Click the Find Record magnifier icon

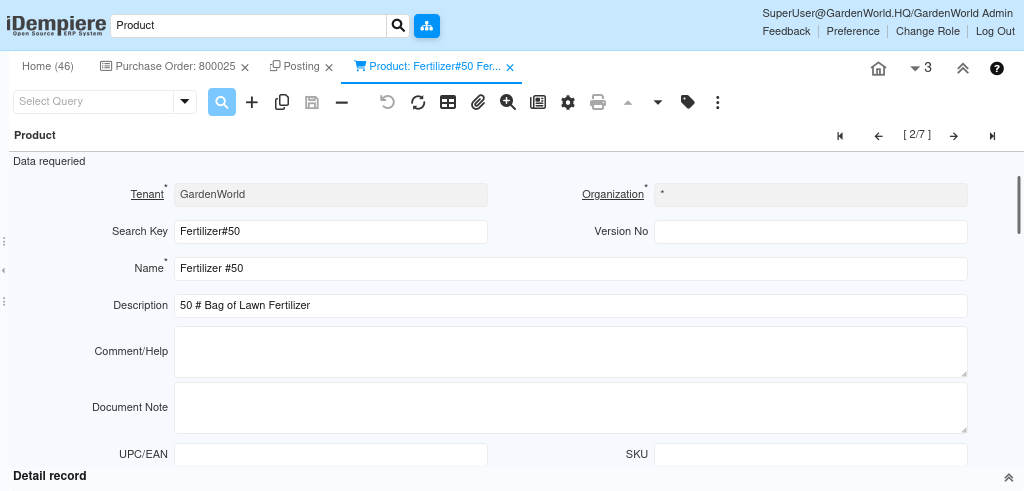222,102
